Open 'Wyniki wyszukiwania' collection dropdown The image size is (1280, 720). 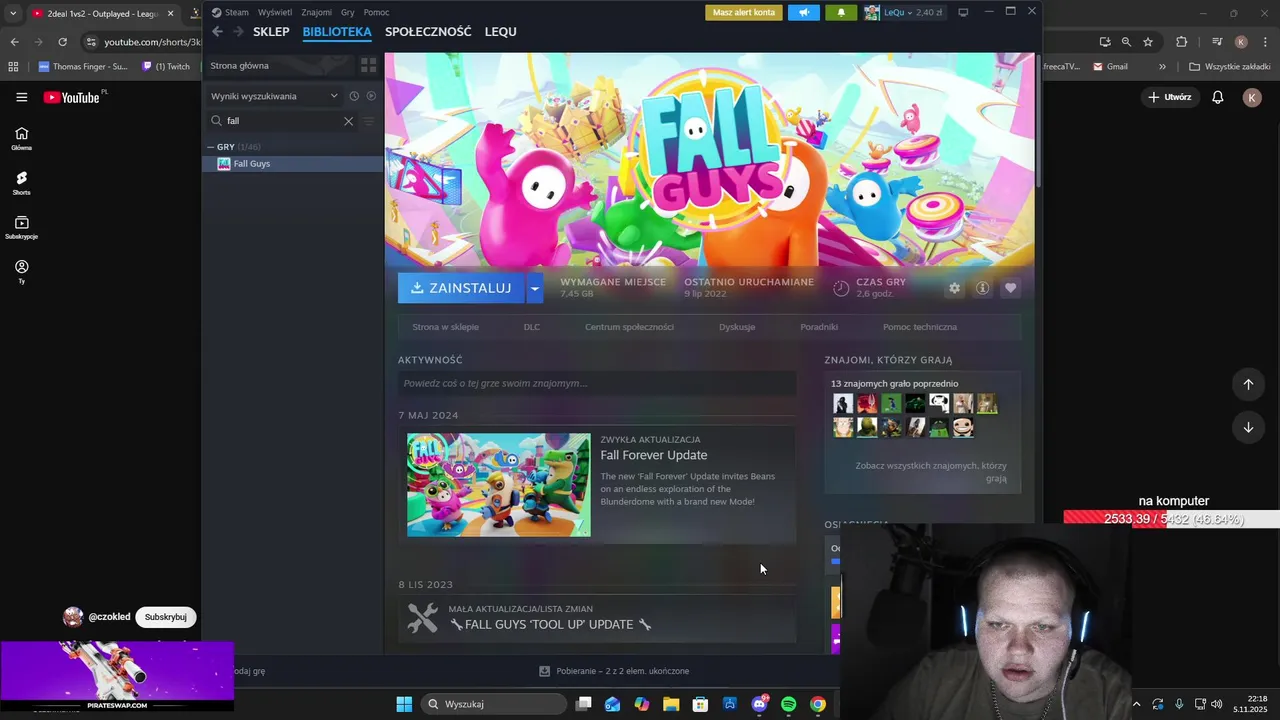click(274, 96)
